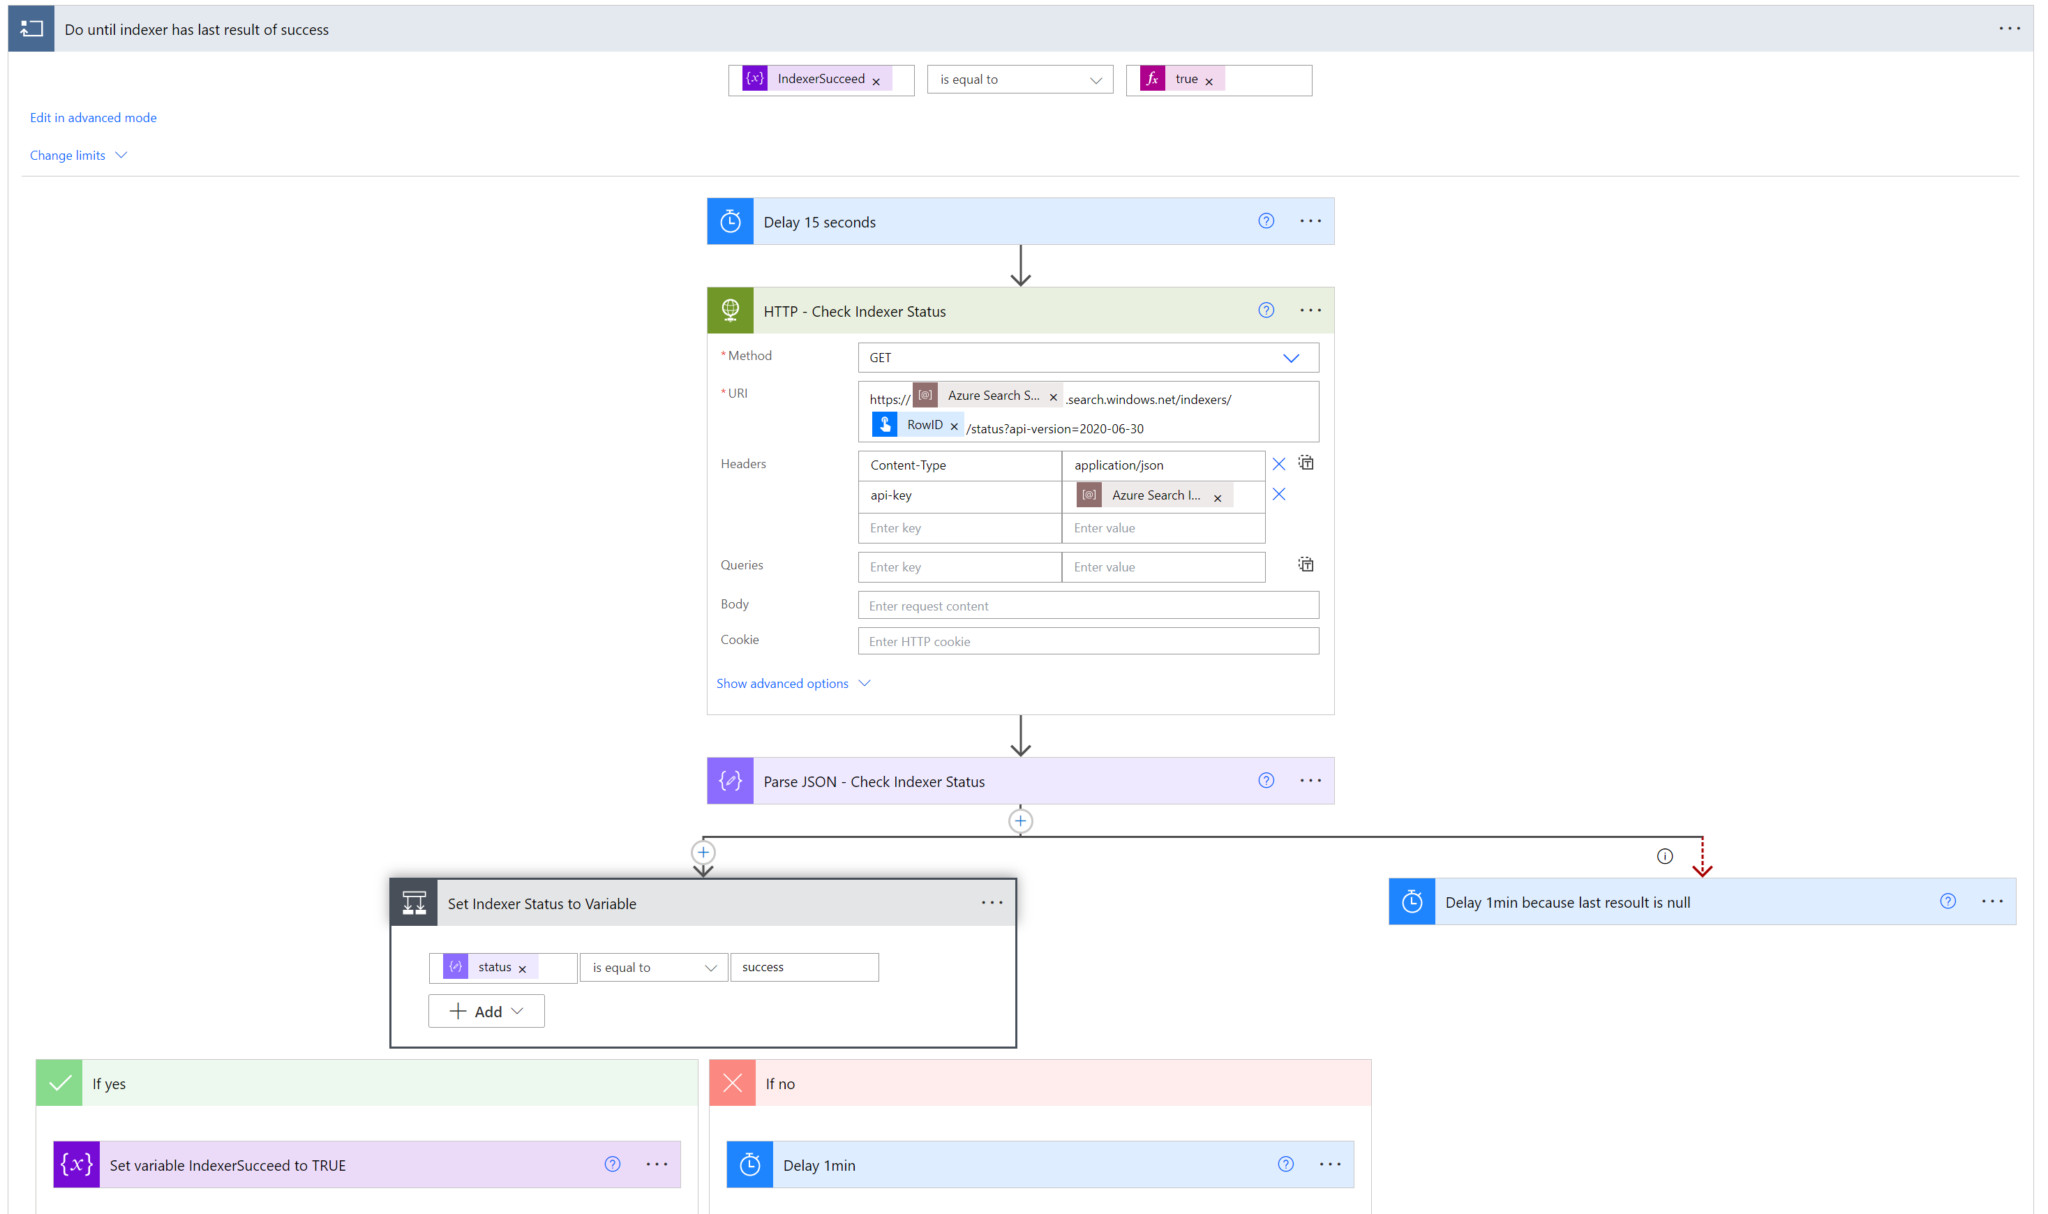Viewport: 2048px width, 1214px height.
Task: Click the variable icon on Set variable IndexerSucceed action
Action: click(x=76, y=1164)
